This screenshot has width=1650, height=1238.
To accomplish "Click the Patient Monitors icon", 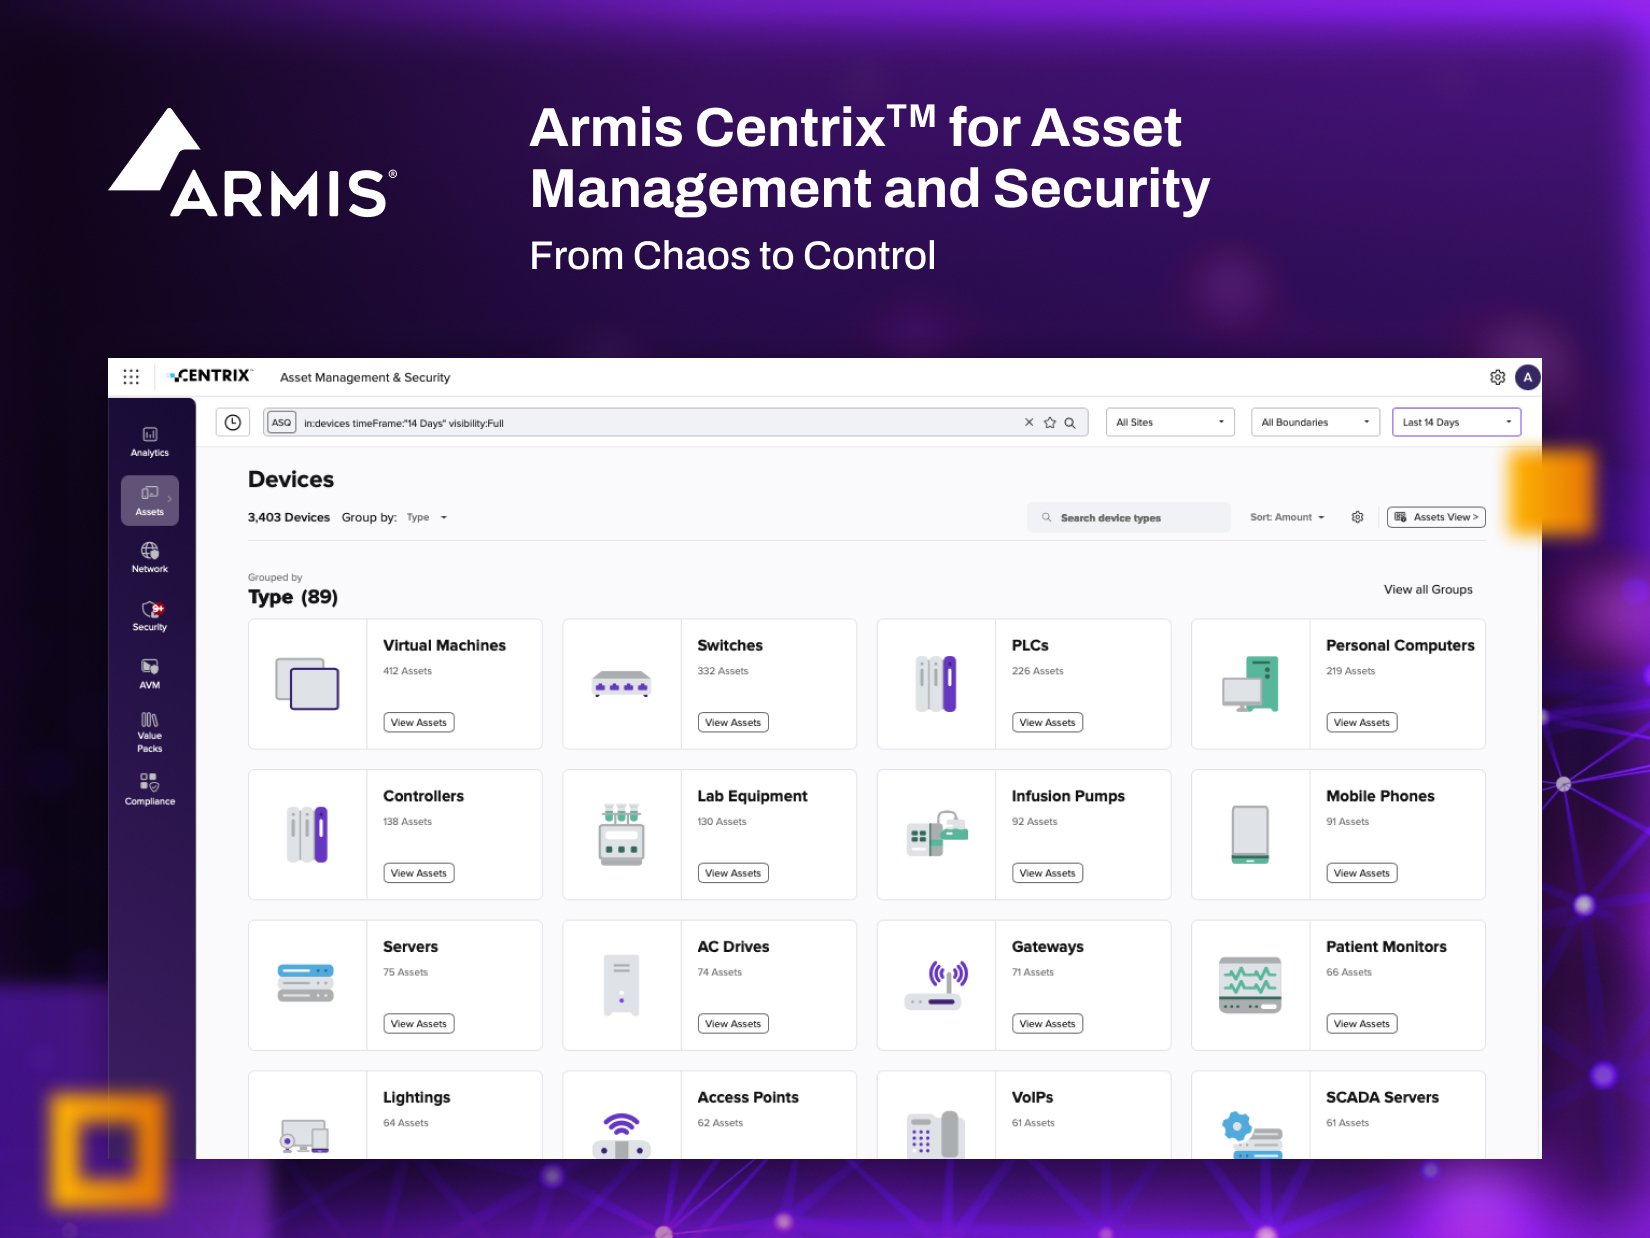I will click(x=1250, y=985).
